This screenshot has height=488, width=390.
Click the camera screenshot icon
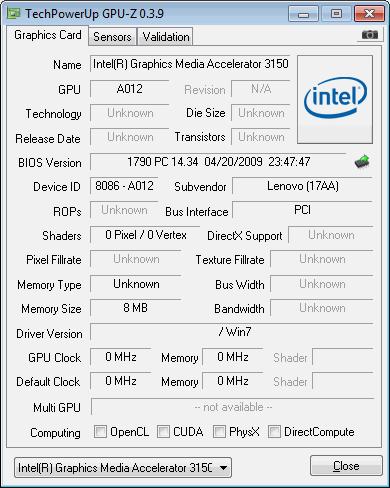pos(370,34)
